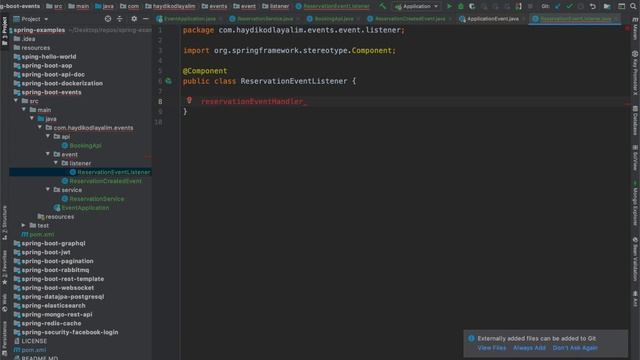Hide the Project tool window
This screenshot has height=360, width=640.
pyautogui.click(x=146, y=19)
